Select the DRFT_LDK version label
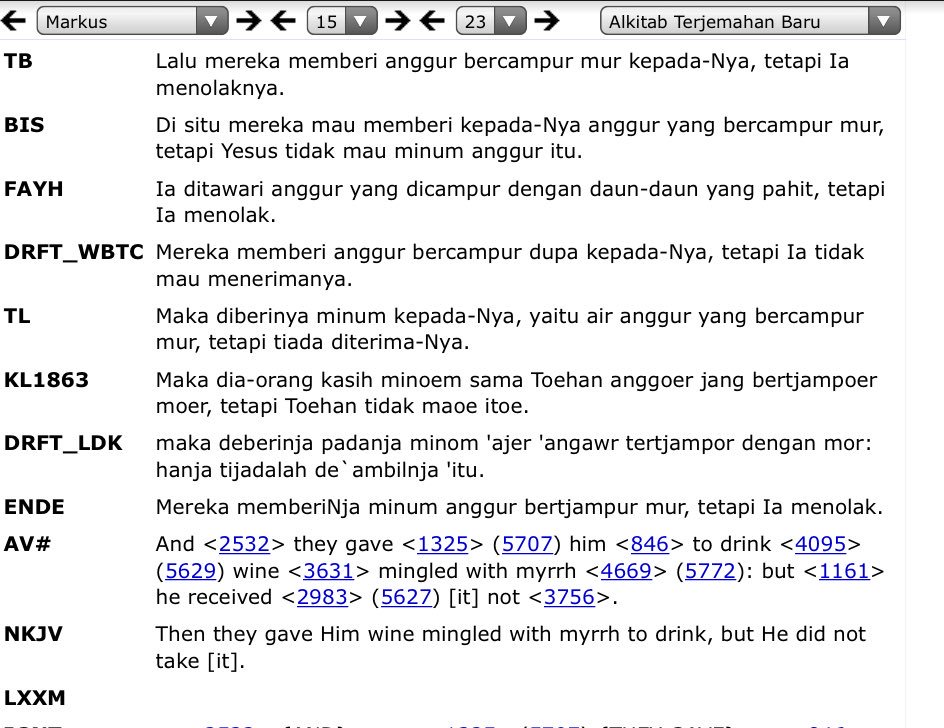The width and height of the screenshot is (944, 728). [63, 443]
